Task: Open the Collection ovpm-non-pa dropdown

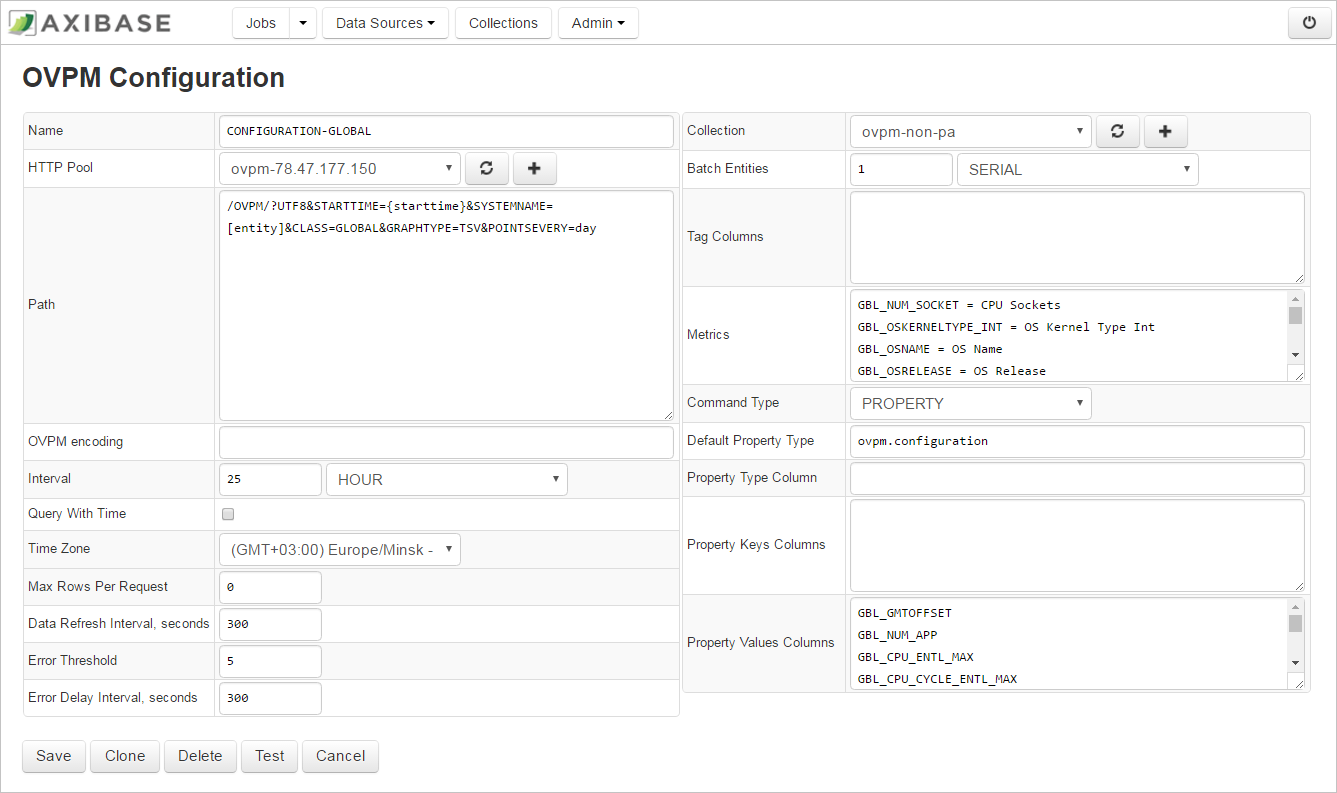Action: [971, 131]
